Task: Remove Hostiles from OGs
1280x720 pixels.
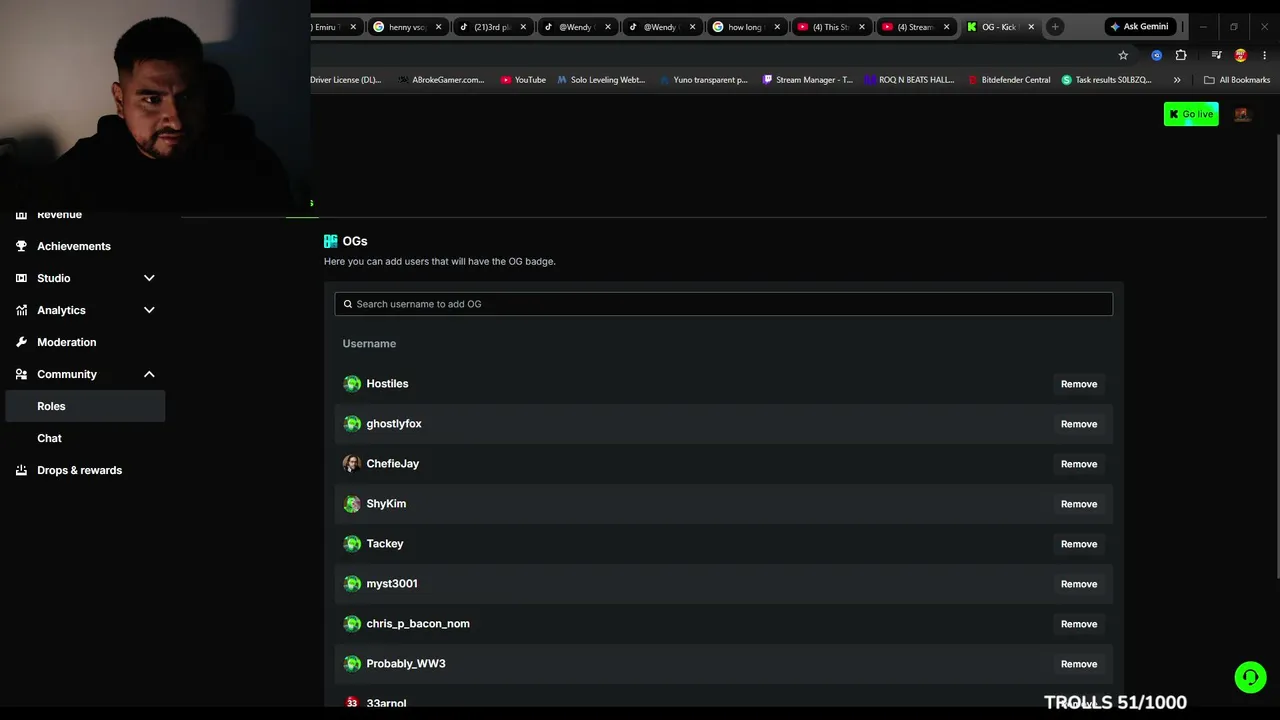Action: click(1079, 384)
